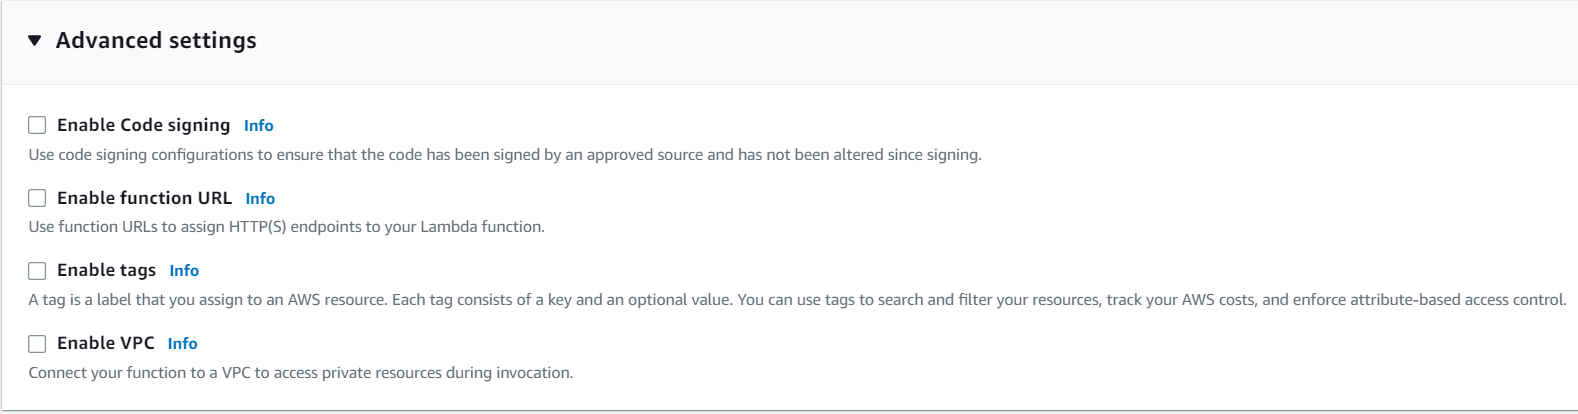Select the "Enable tags" label text
1578x414 pixels.
[x=106, y=271]
